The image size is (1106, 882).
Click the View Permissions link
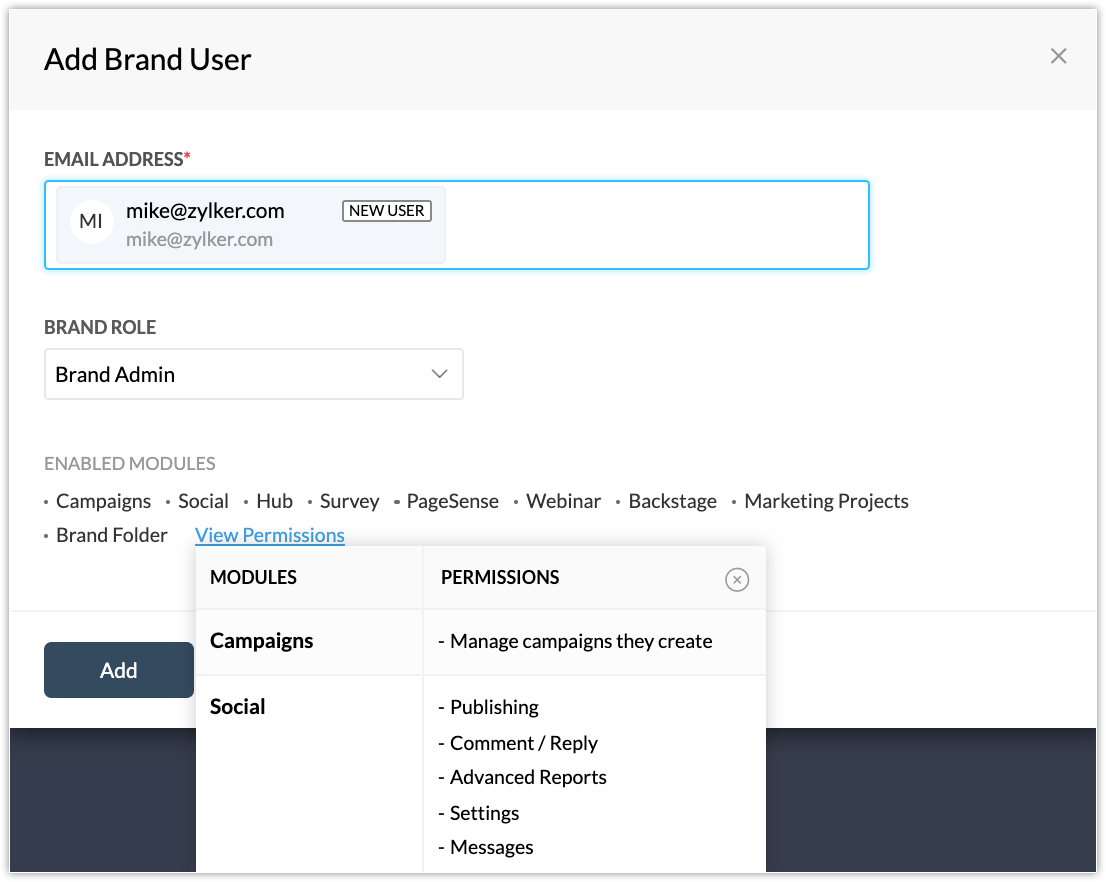point(270,535)
